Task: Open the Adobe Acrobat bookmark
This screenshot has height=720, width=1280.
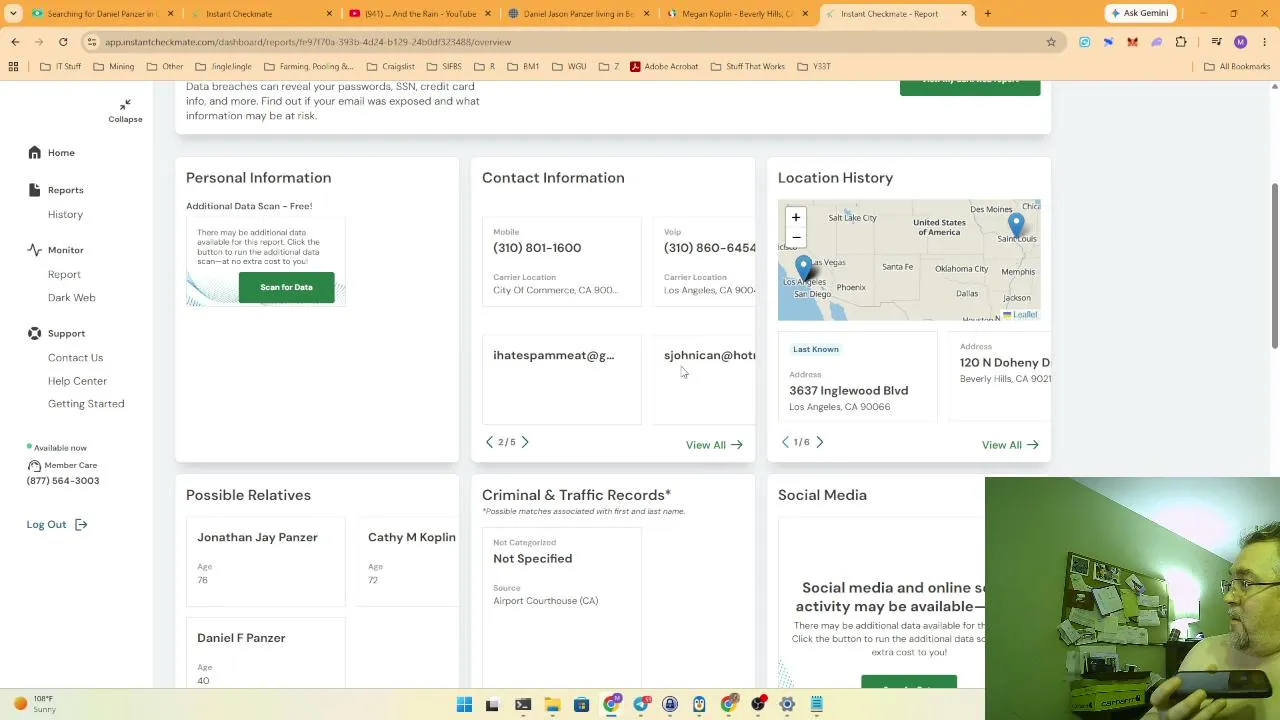Action: pyautogui.click(x=664, y=67)
